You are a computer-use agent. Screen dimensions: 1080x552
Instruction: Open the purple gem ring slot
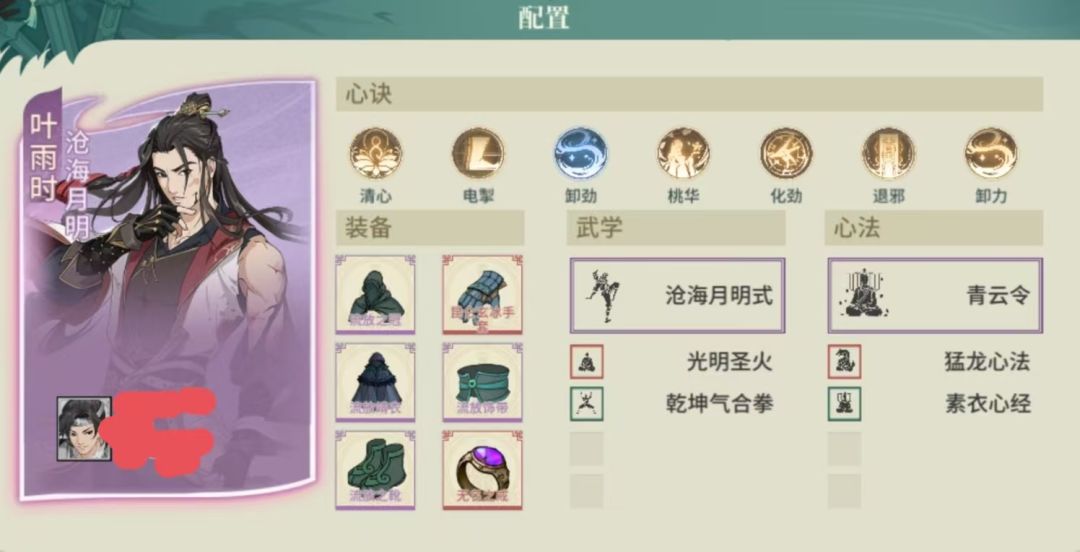482,470
